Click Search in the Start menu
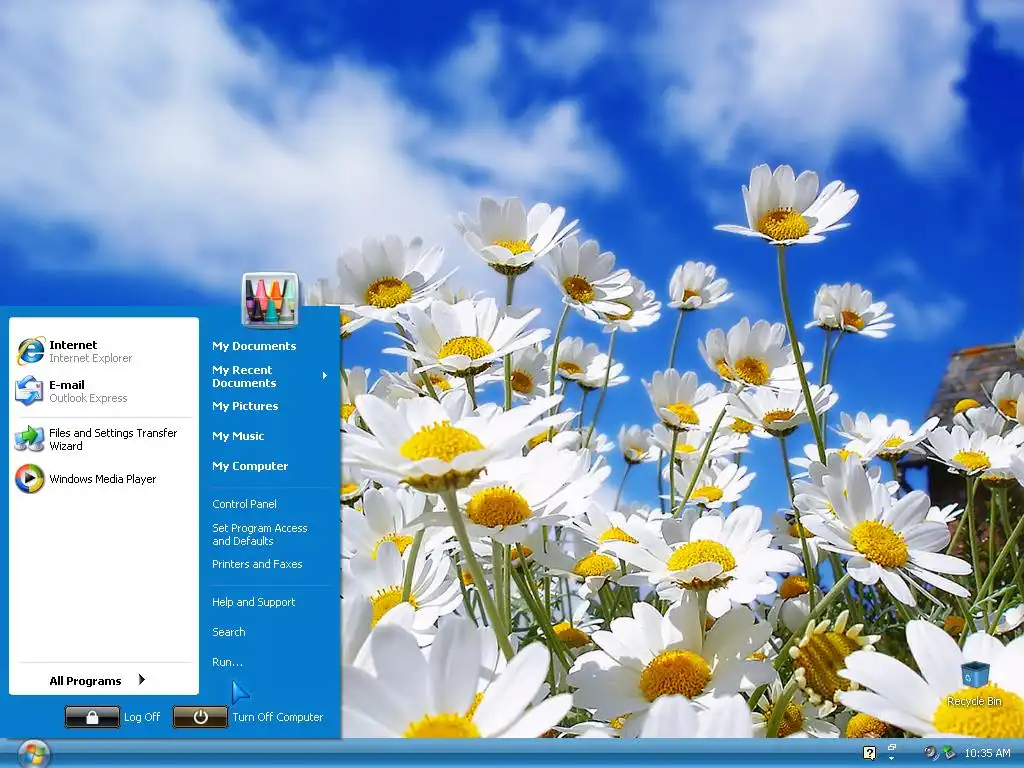Screen dimensions: 1024x768 pyautogui.click(x=229, y=632)
